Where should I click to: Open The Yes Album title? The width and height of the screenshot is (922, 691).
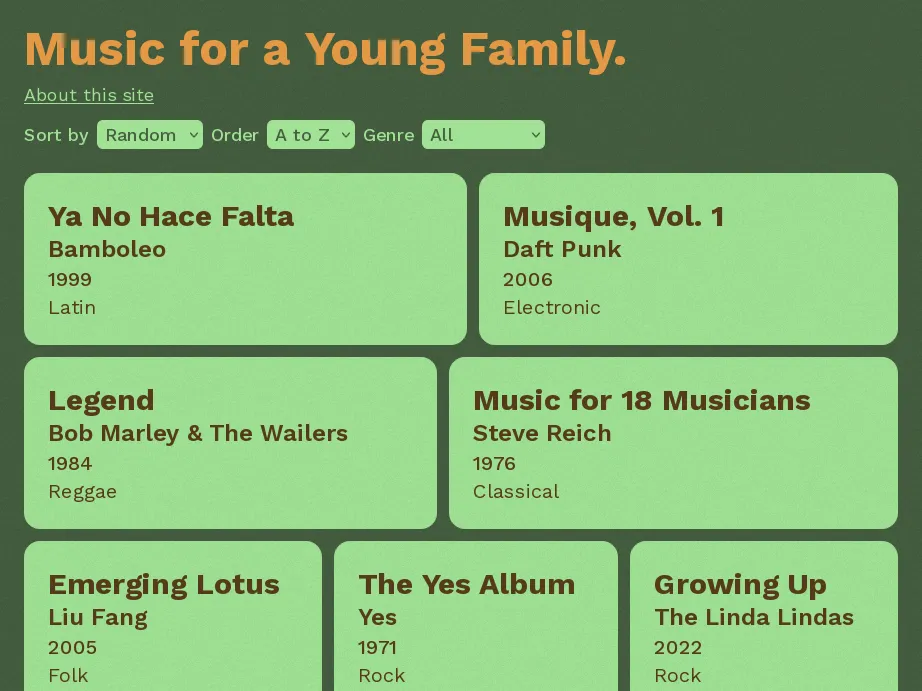(x=466, y=584)
